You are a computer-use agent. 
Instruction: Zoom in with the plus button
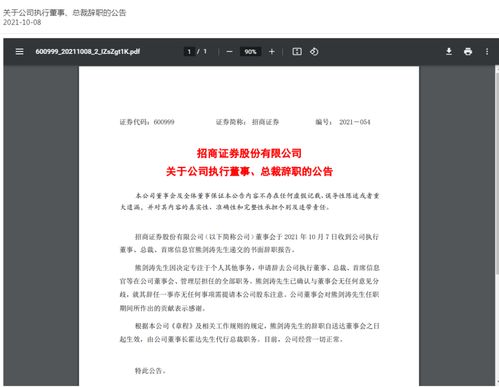(x=272, y=52)
